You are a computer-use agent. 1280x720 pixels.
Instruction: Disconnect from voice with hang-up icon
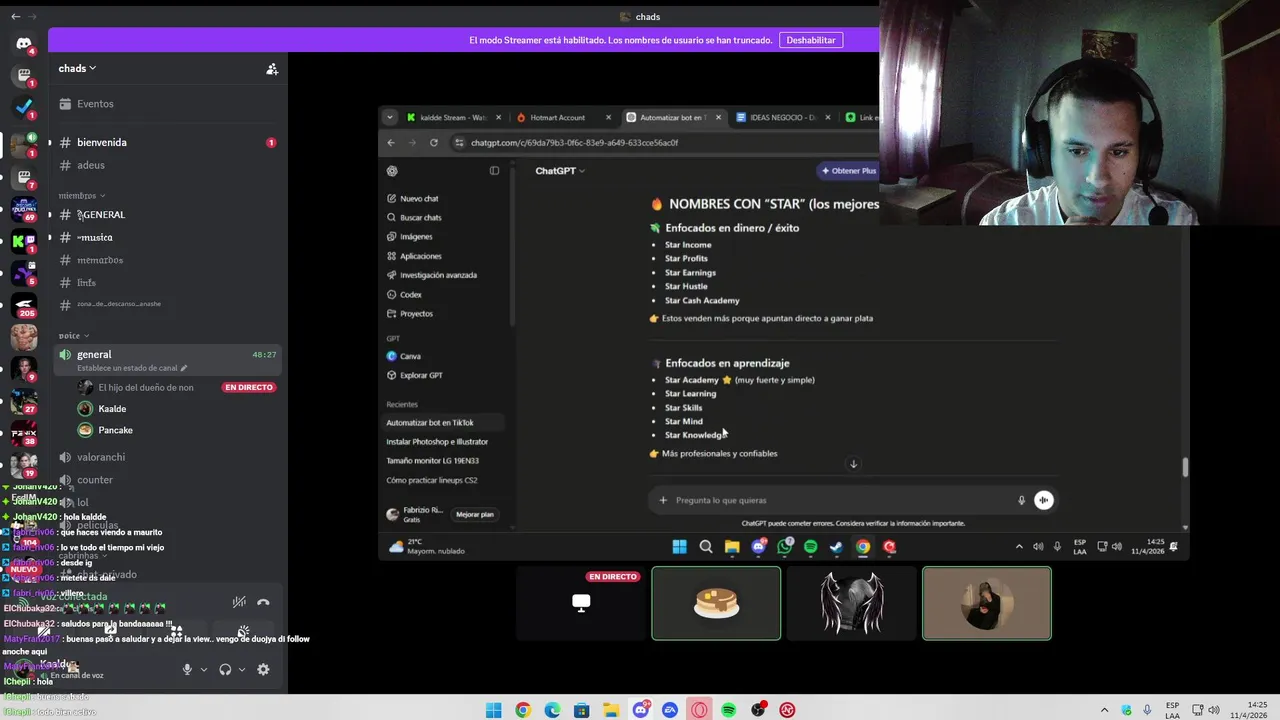coord(263,602)
